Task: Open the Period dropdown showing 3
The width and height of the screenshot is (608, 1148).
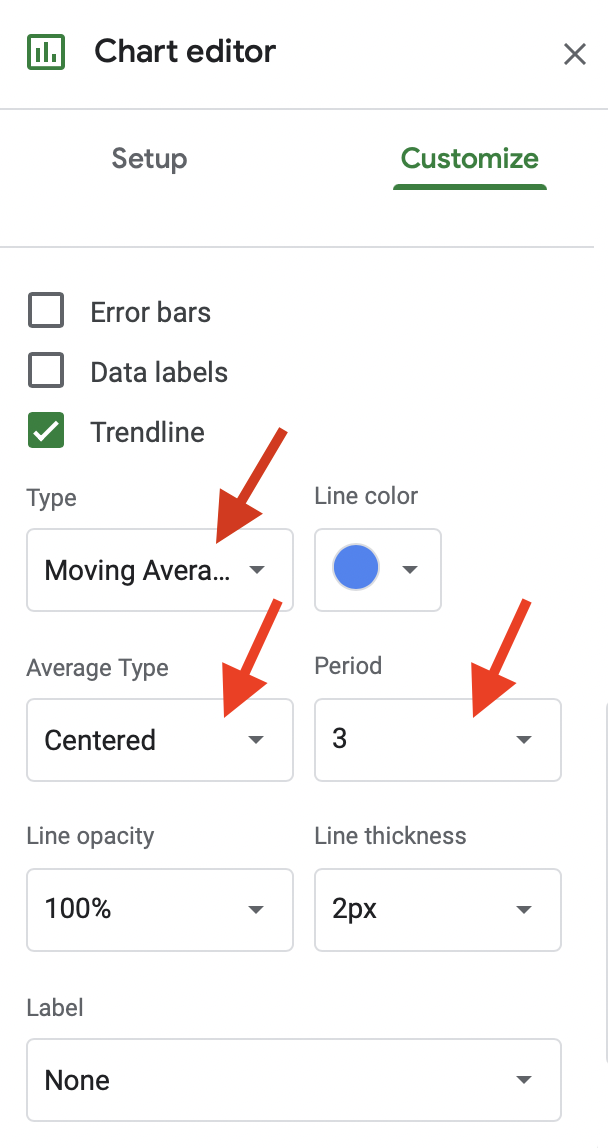Action: [438, 739]
